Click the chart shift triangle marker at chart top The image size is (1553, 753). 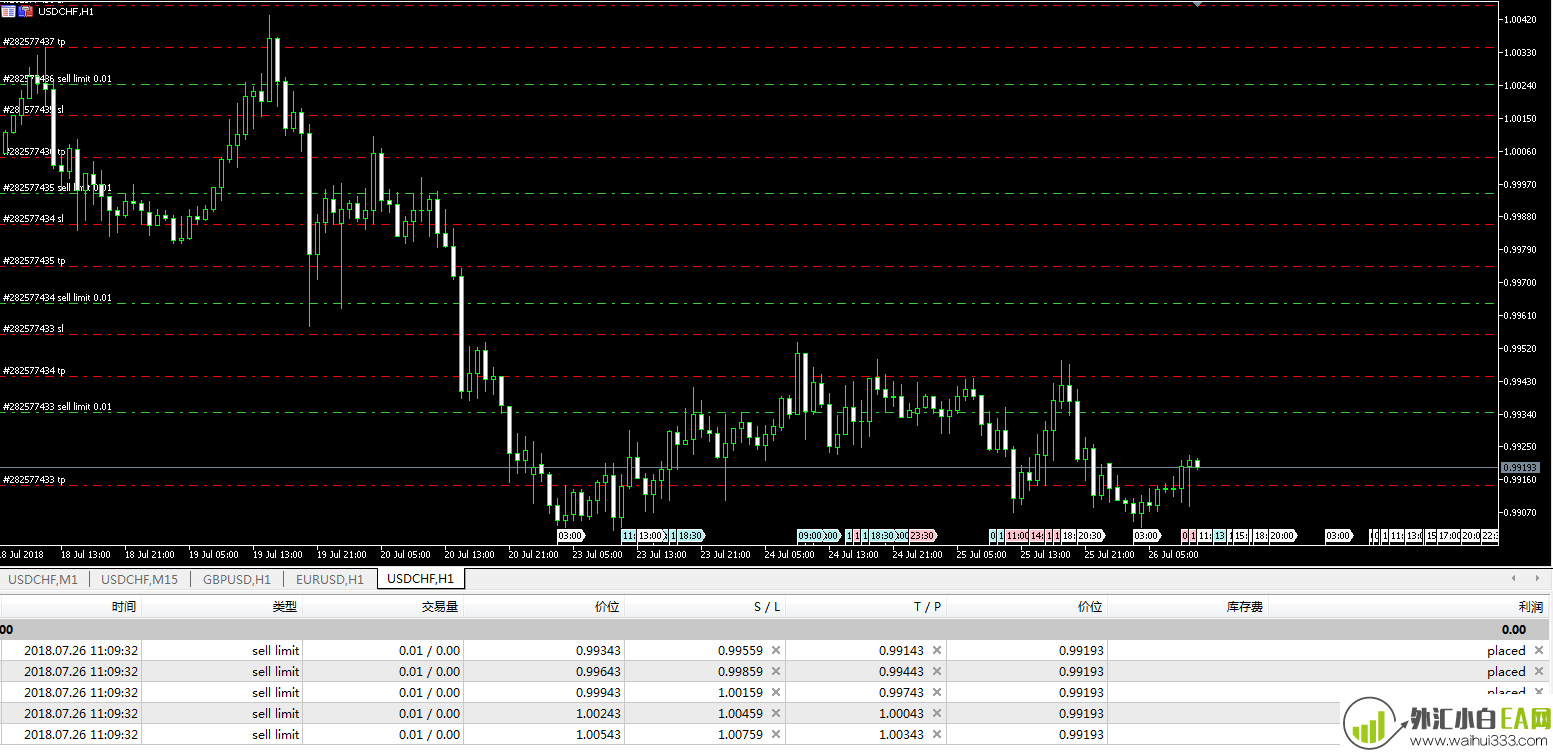click(1198, 4)
